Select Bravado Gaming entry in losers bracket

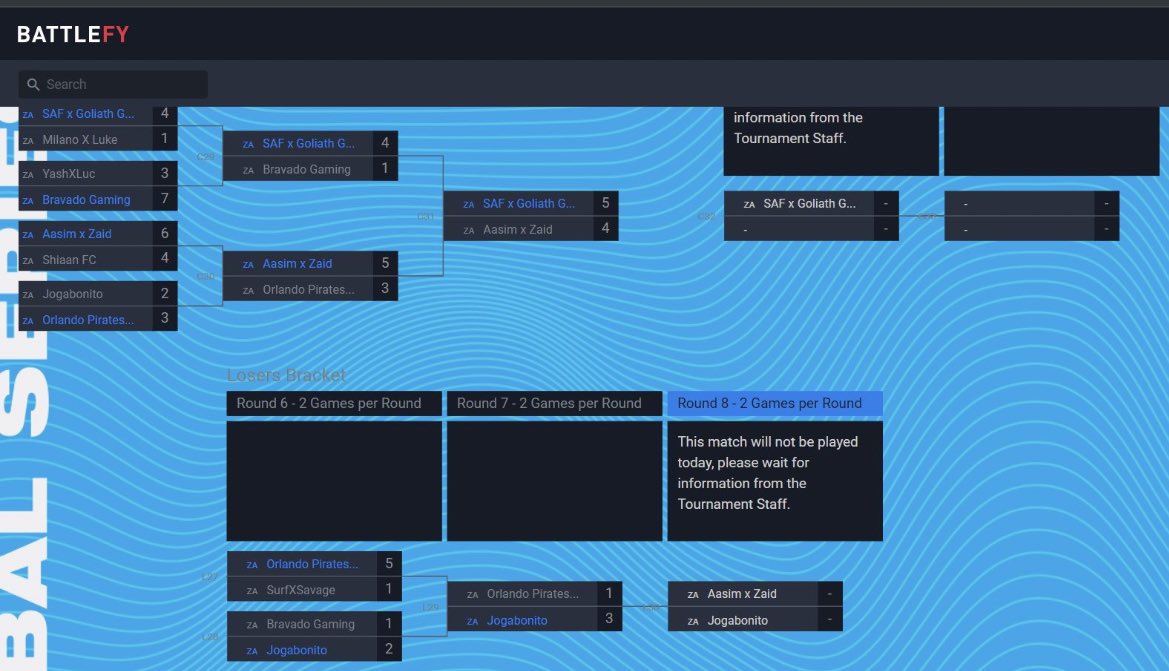[x=314, y=624]
